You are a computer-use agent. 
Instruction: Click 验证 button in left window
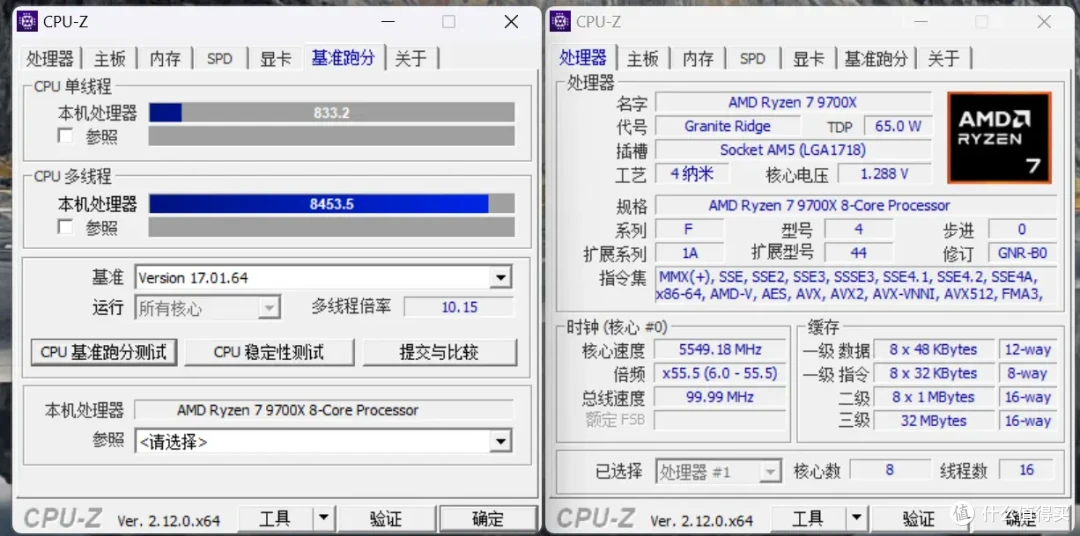[x=386, y=518]
